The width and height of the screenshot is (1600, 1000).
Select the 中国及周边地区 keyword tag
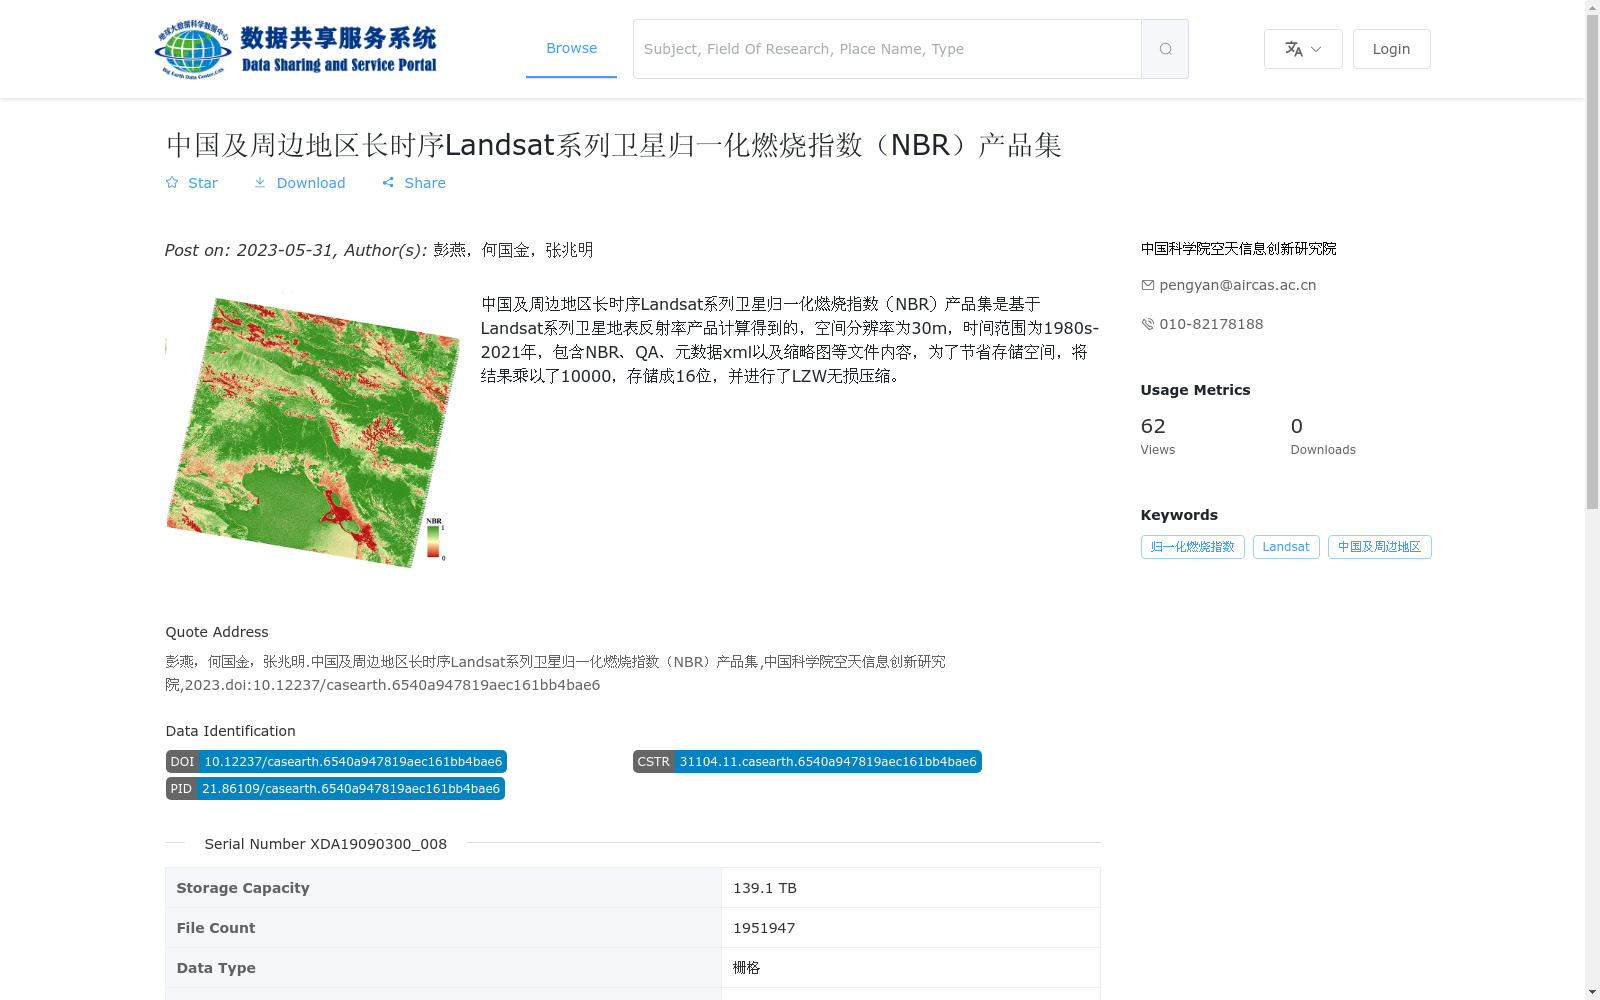[x=1380, y=547]
